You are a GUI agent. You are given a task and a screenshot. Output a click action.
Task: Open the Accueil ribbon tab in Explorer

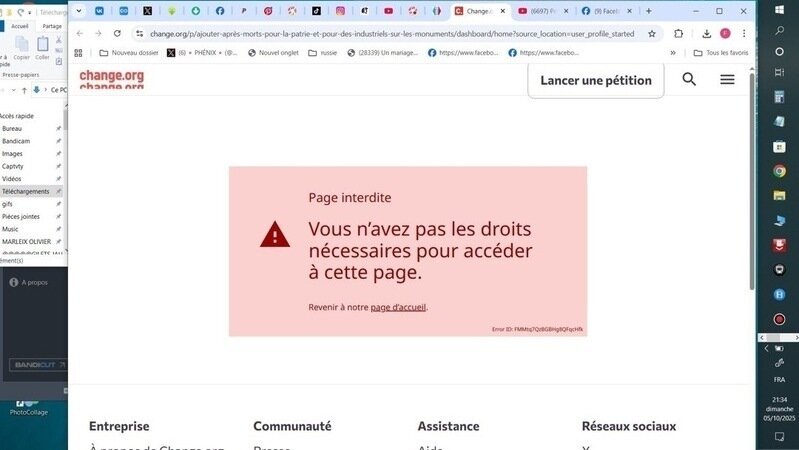(20, 26)
